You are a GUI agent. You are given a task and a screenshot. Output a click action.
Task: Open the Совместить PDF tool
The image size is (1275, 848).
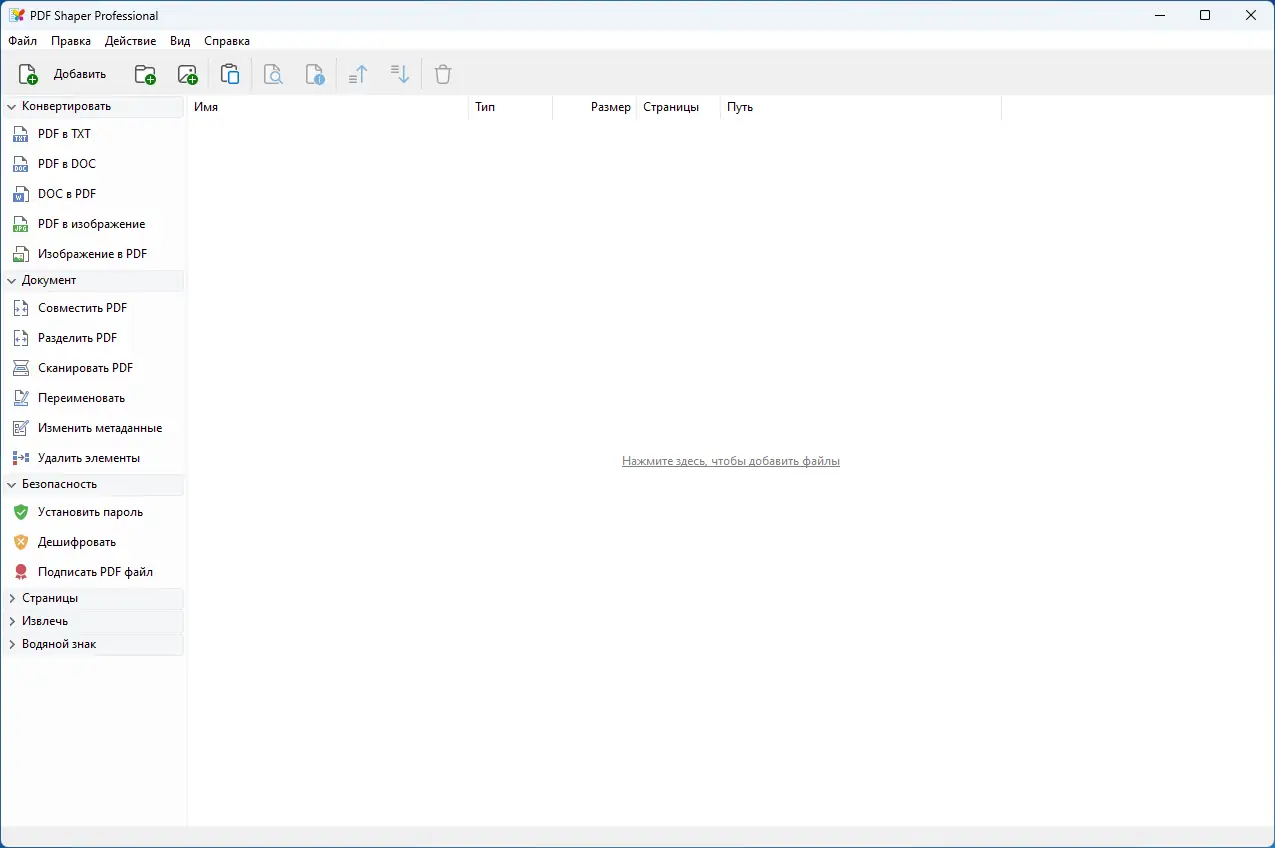(83, 307)
